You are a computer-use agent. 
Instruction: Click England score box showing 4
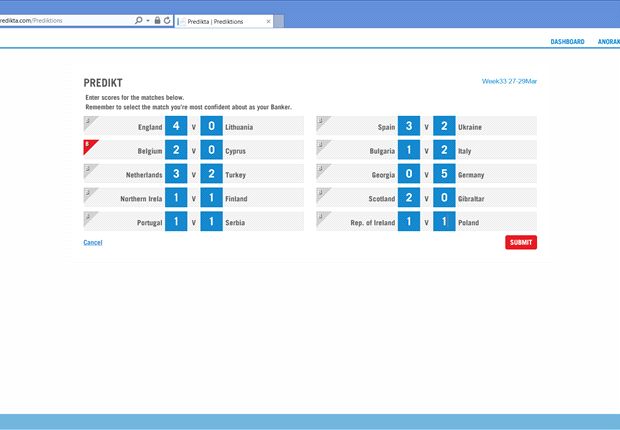click(176, 126)
